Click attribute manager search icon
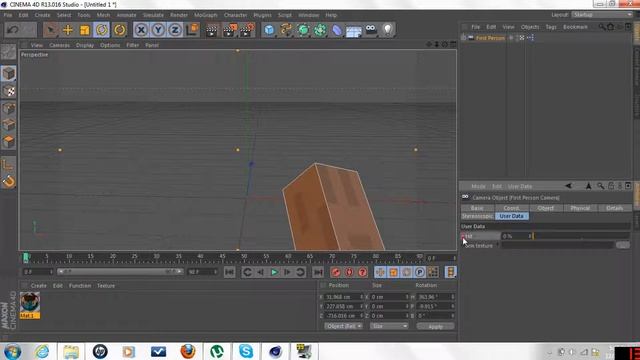Image resolution: width=640 pixels, height=360 pixels. pyautogui.click(x=600, y=186)
